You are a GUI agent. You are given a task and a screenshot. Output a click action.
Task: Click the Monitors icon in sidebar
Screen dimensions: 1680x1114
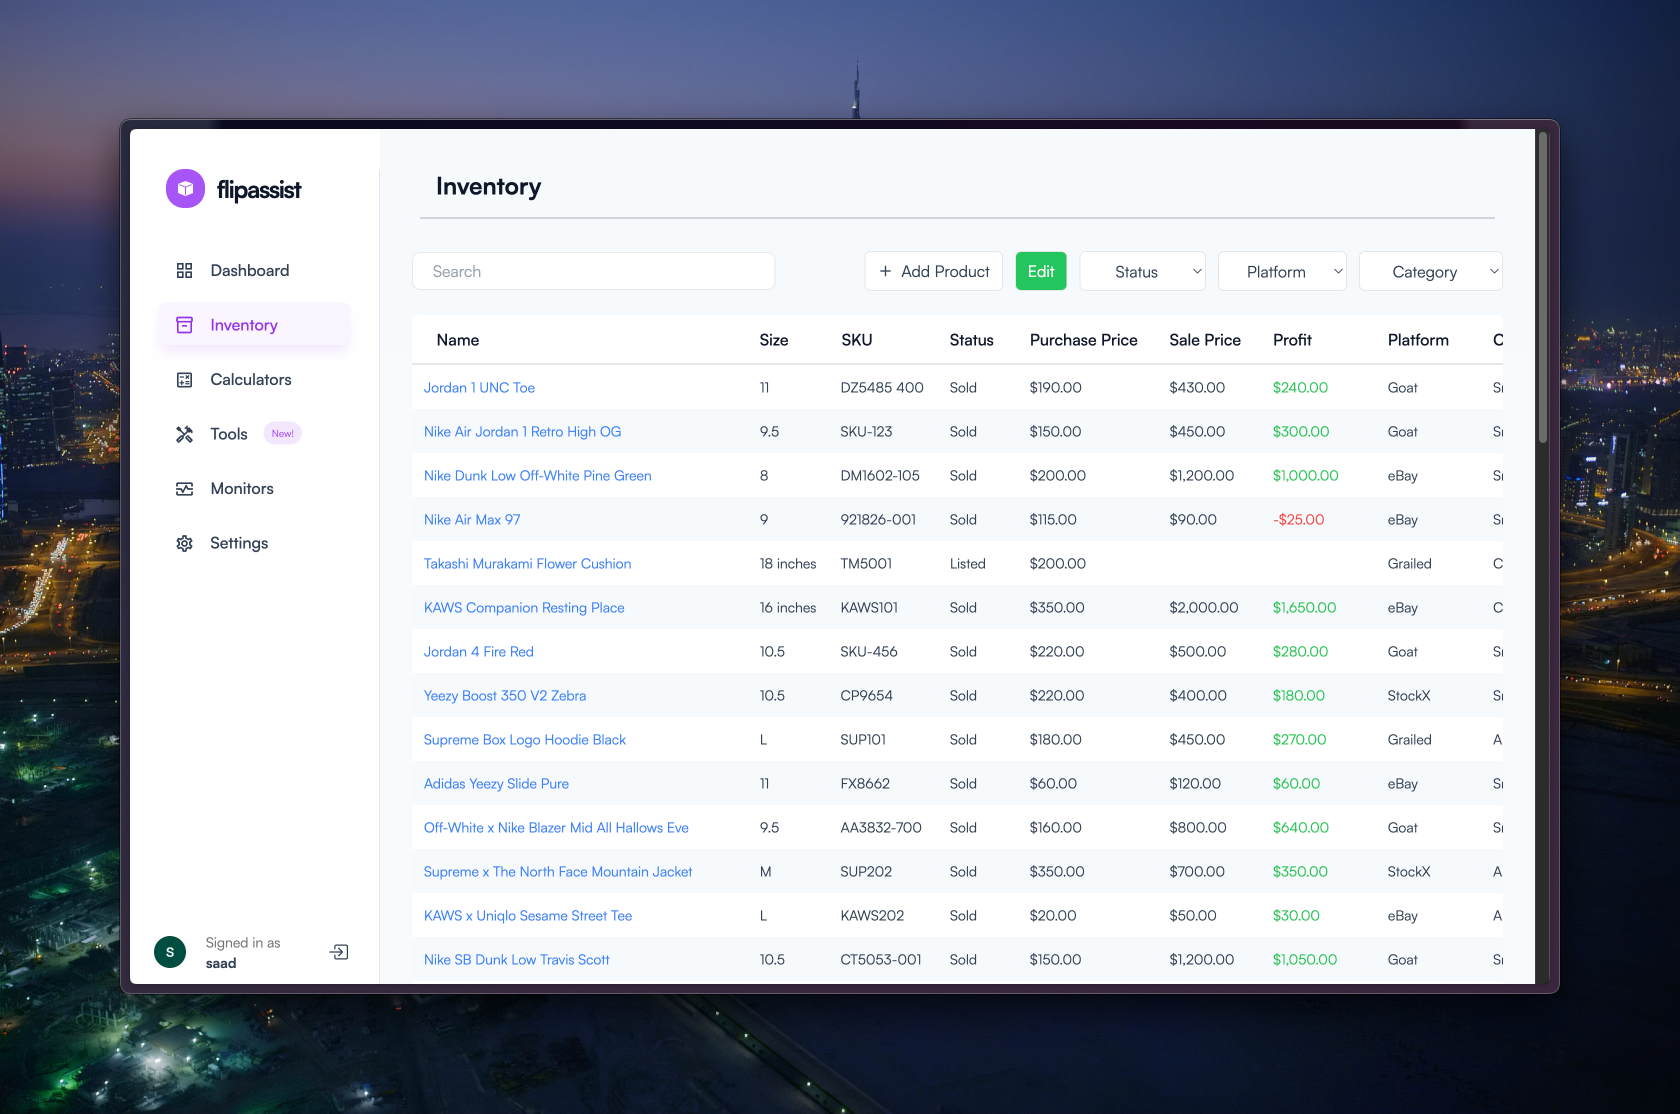click(184, 489)
